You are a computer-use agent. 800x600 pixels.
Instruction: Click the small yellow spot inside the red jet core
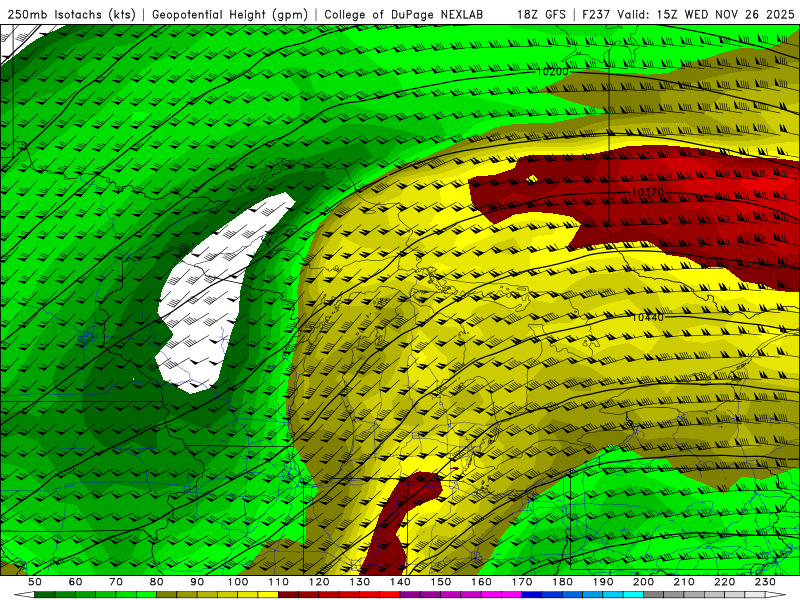532,179
